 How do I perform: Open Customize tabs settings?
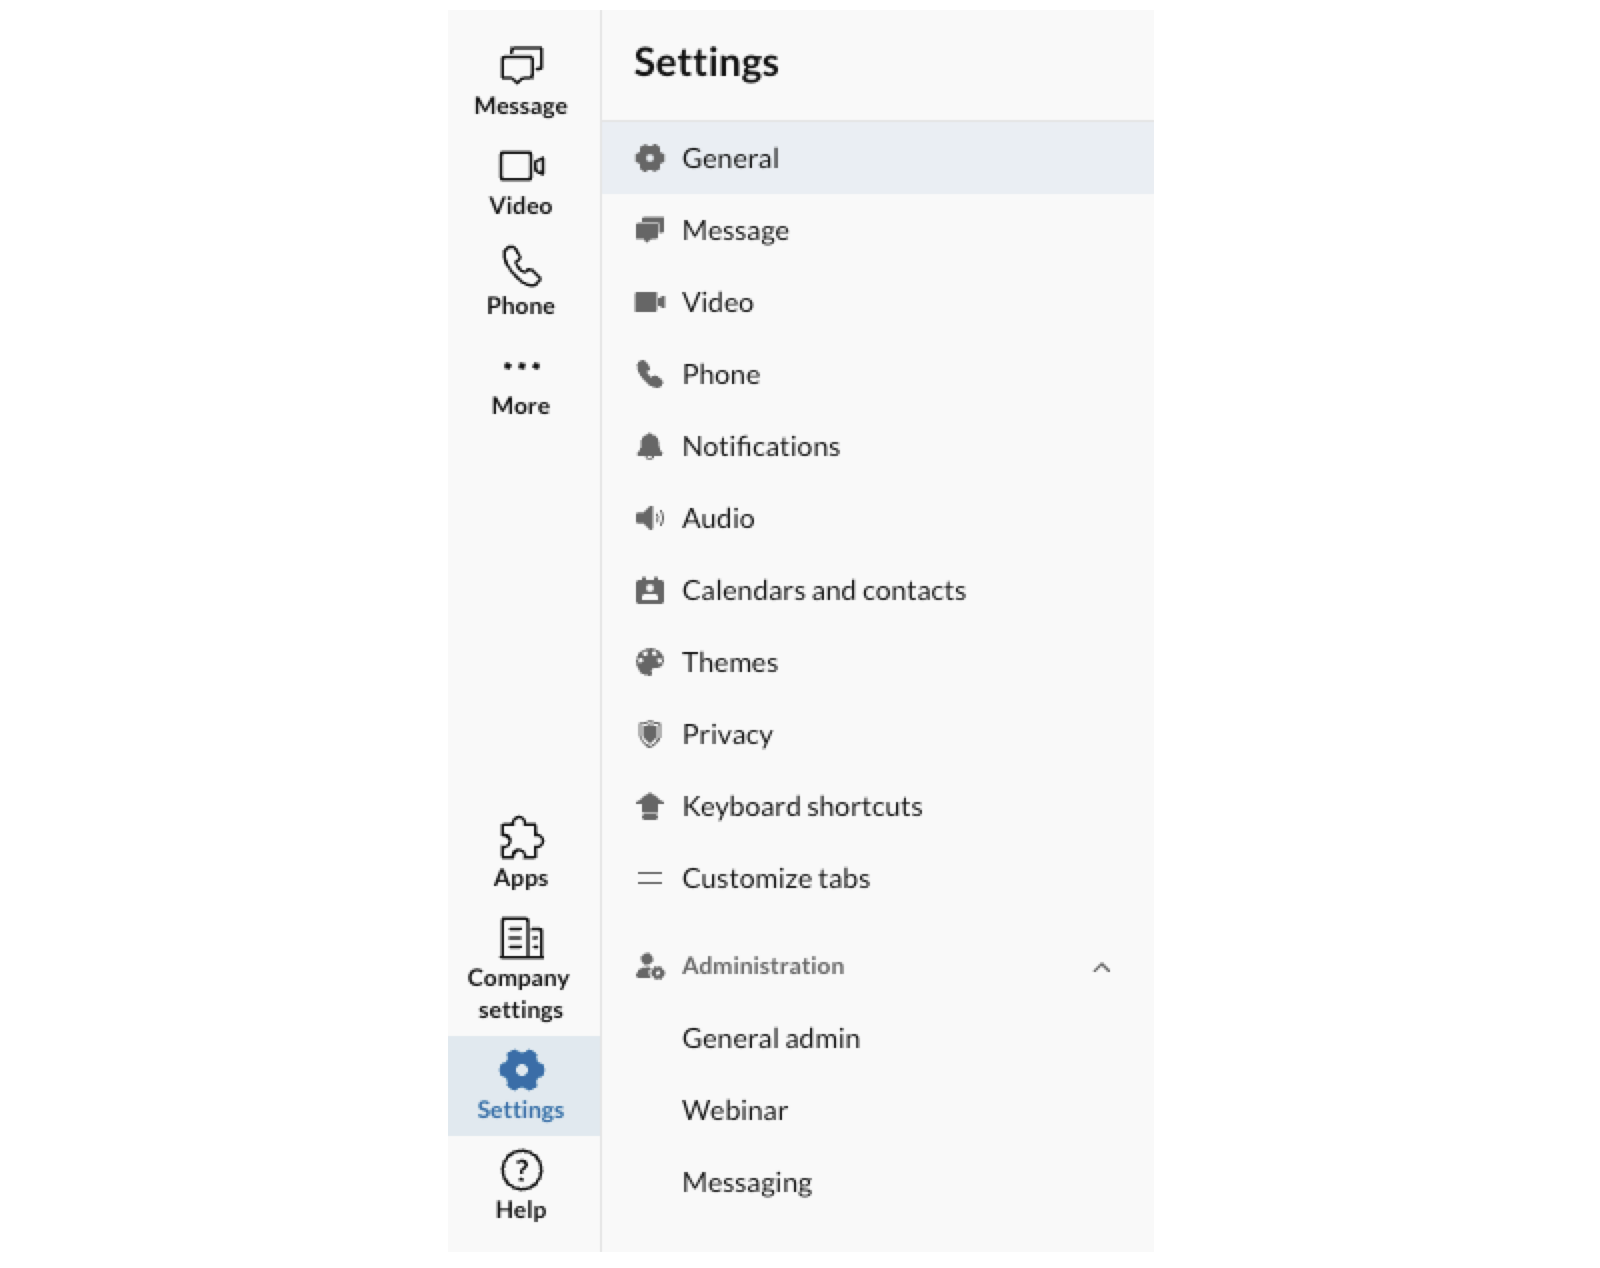776,878
